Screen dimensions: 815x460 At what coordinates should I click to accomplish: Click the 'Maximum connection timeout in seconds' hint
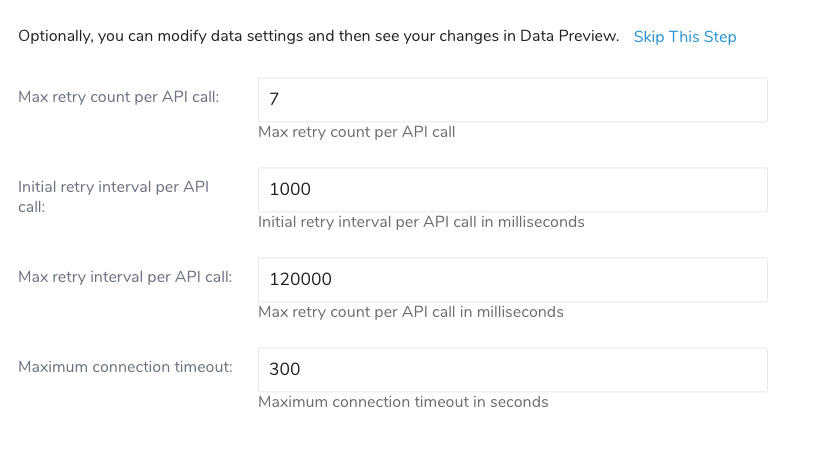point(403,402)
